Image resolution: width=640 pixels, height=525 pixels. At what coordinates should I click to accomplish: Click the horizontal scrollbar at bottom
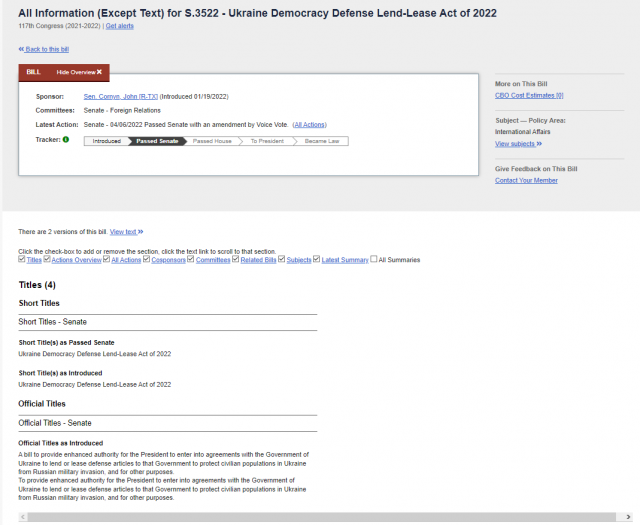click(320, 517)
